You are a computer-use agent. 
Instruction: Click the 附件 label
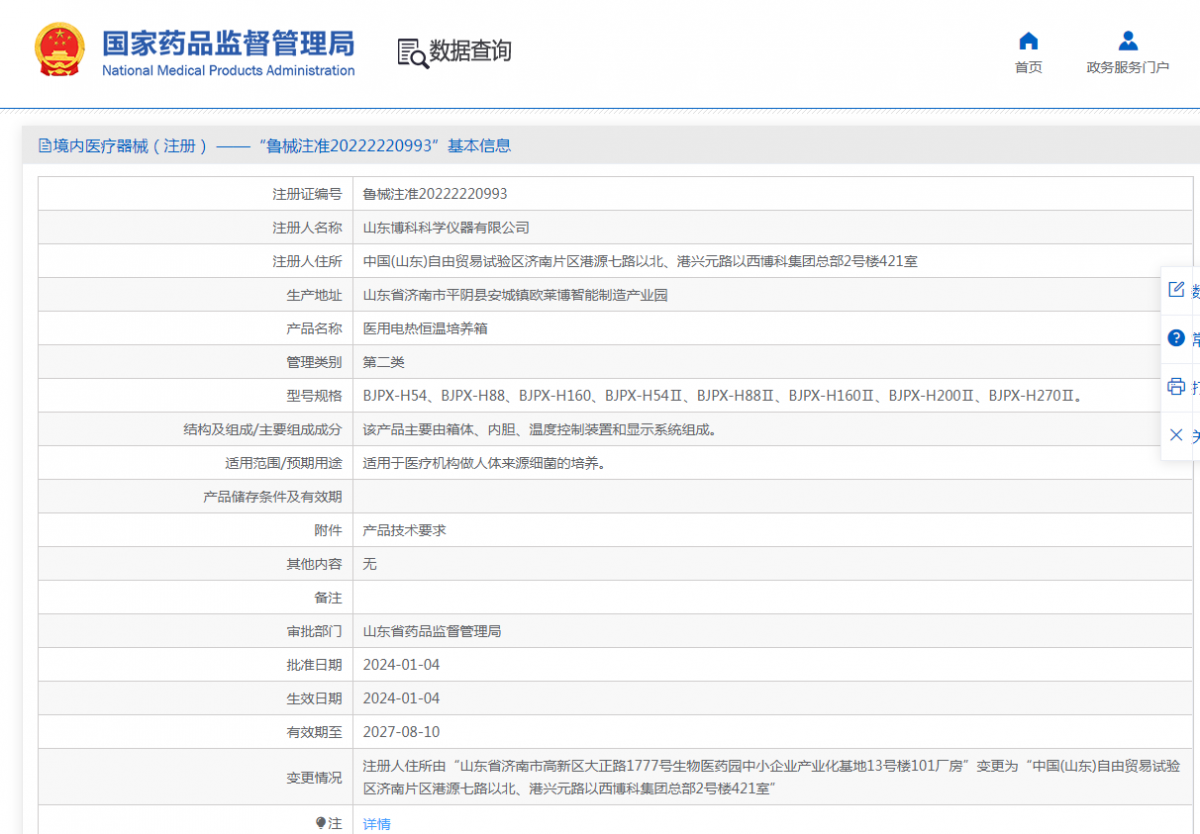328,530
